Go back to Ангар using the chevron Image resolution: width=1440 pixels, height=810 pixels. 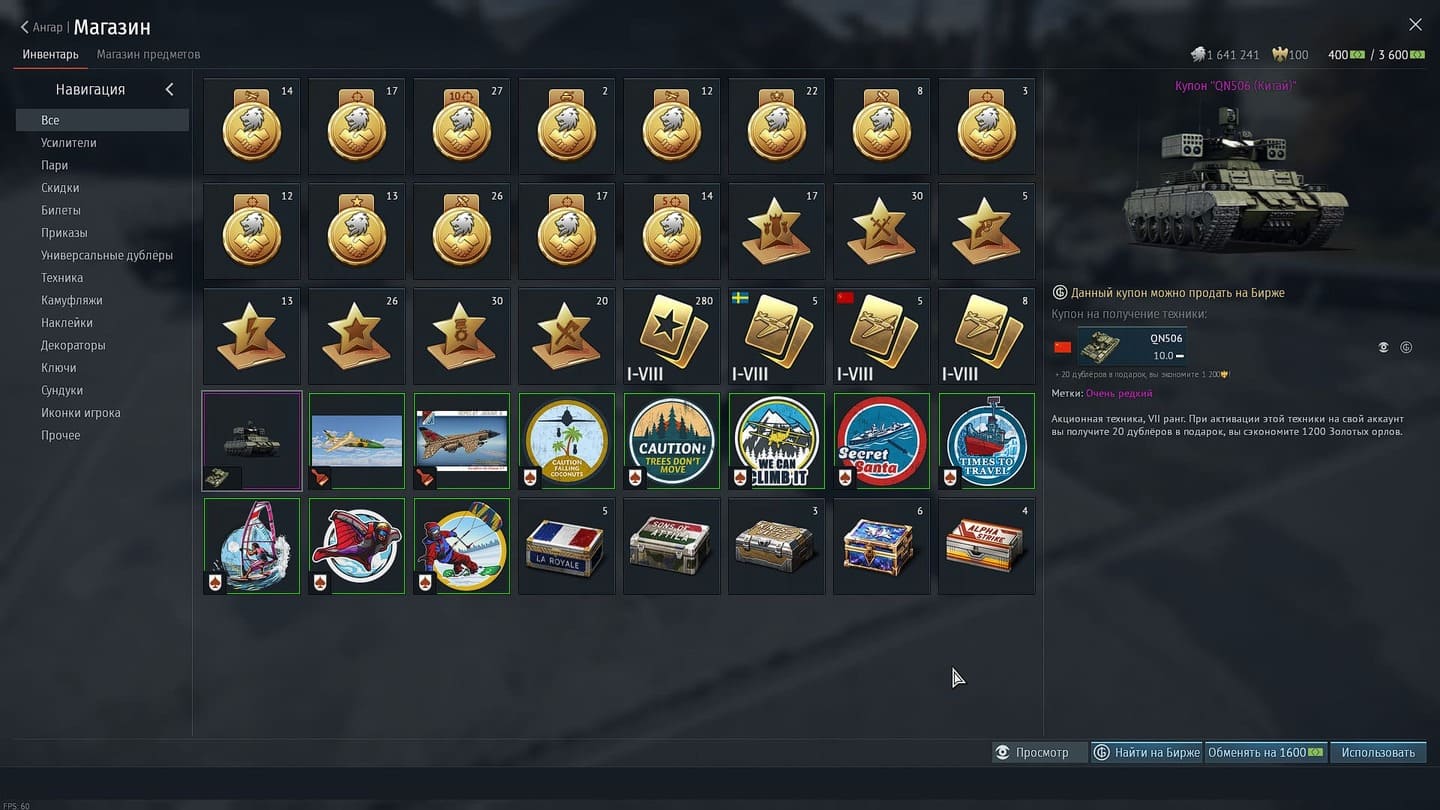tap(25, 27)
